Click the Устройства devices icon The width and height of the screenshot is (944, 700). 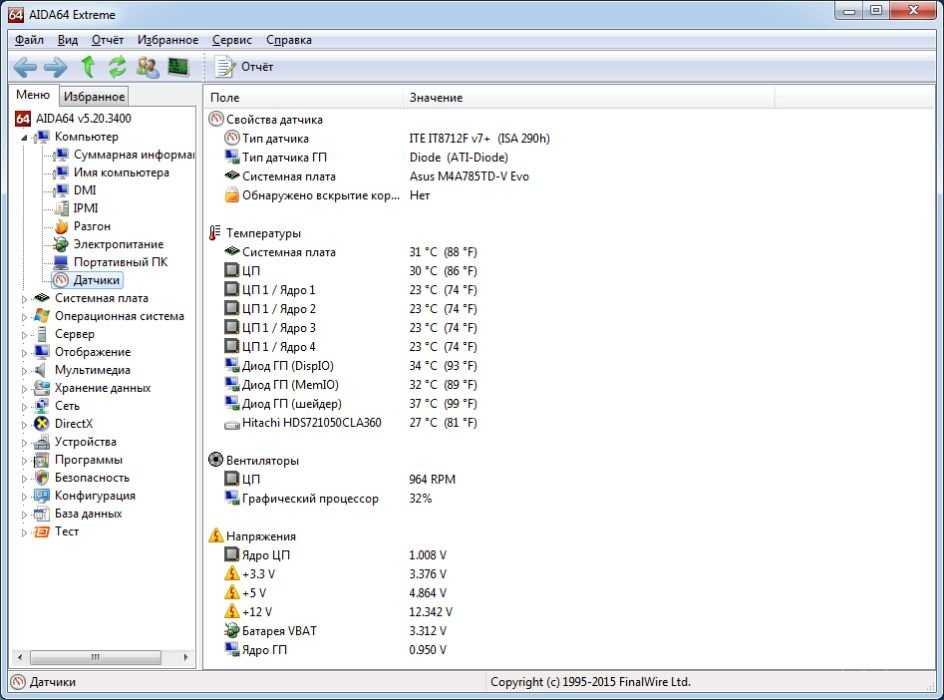coord(42,442)
